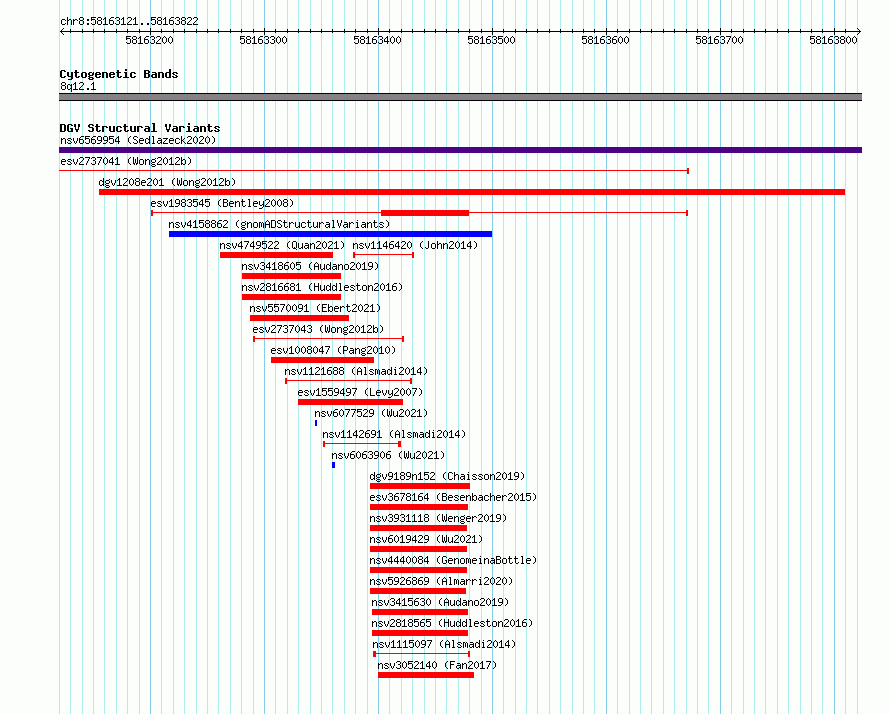Screen dimensions: 890x714
Task: Click nsv3418605 (Audano2019) label
Action: [310, 266]
